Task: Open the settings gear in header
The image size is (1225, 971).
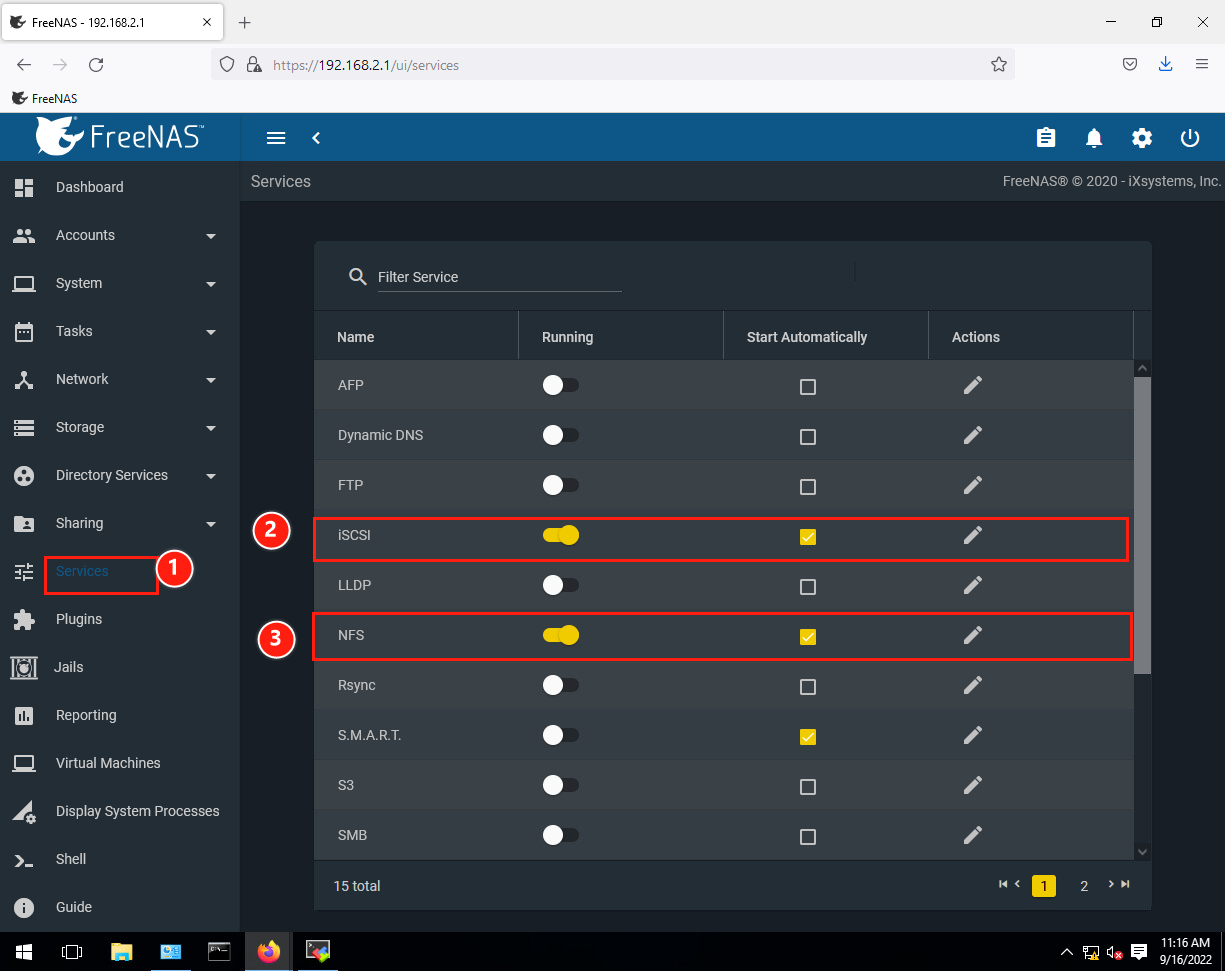Action: click(1142, 138)
